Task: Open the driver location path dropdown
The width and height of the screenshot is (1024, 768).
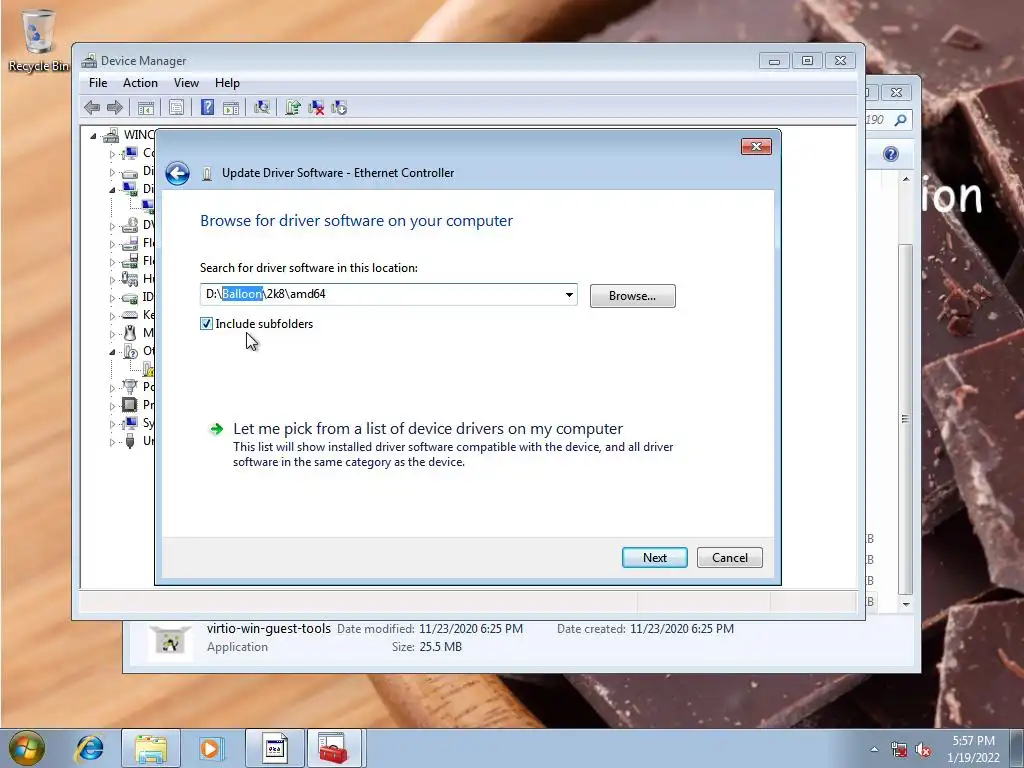Action: pyautogui.click(x=569, y=295)
